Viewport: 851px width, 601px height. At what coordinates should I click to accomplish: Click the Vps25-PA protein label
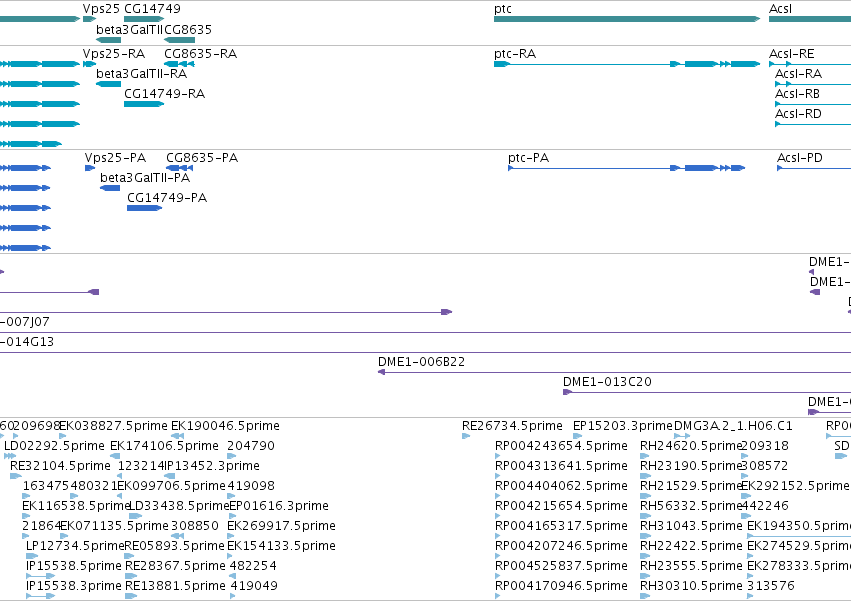(x=115, y=158)
